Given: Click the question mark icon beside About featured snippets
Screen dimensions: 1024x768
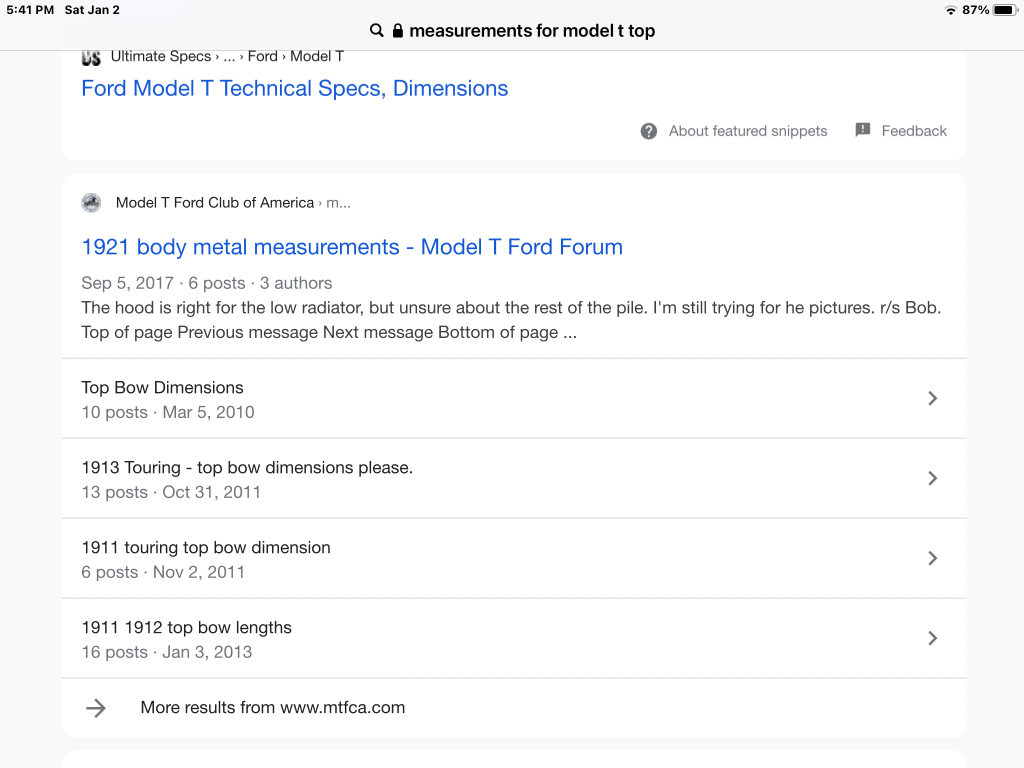Looking at the screenshot, I should tap(649, 131).
